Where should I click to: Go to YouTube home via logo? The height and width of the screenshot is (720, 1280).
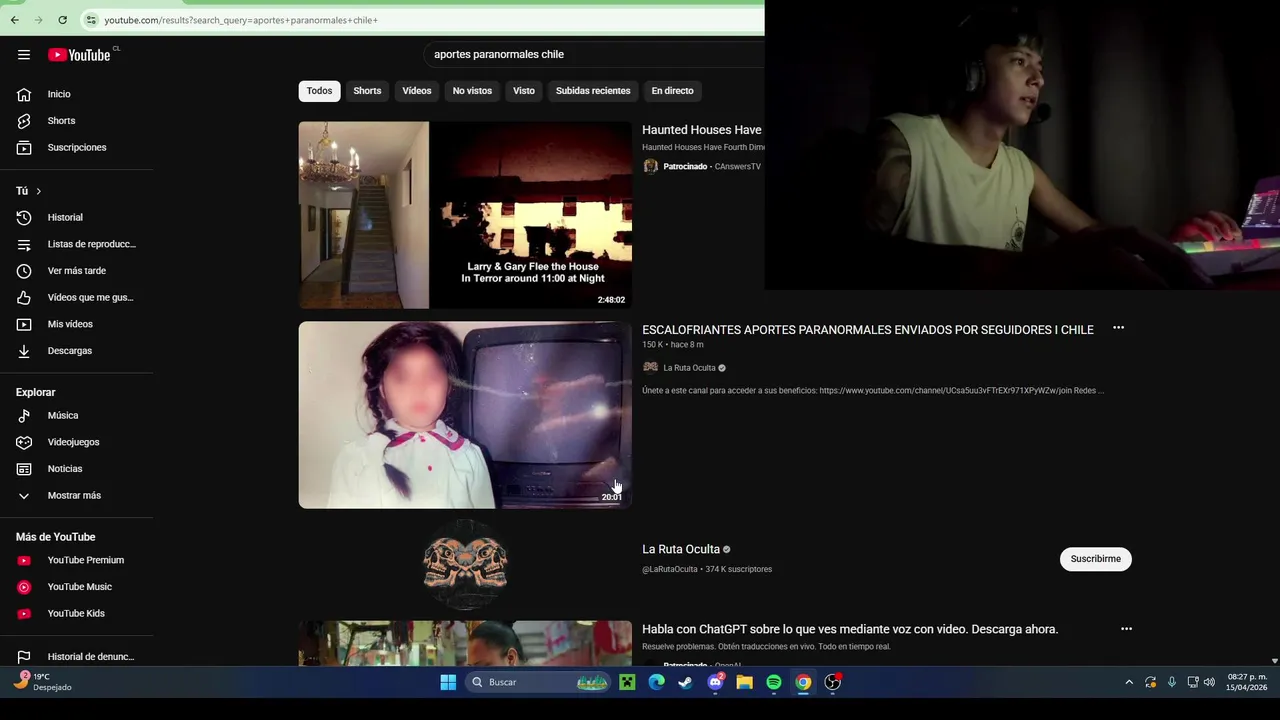[x=79, y=55]
